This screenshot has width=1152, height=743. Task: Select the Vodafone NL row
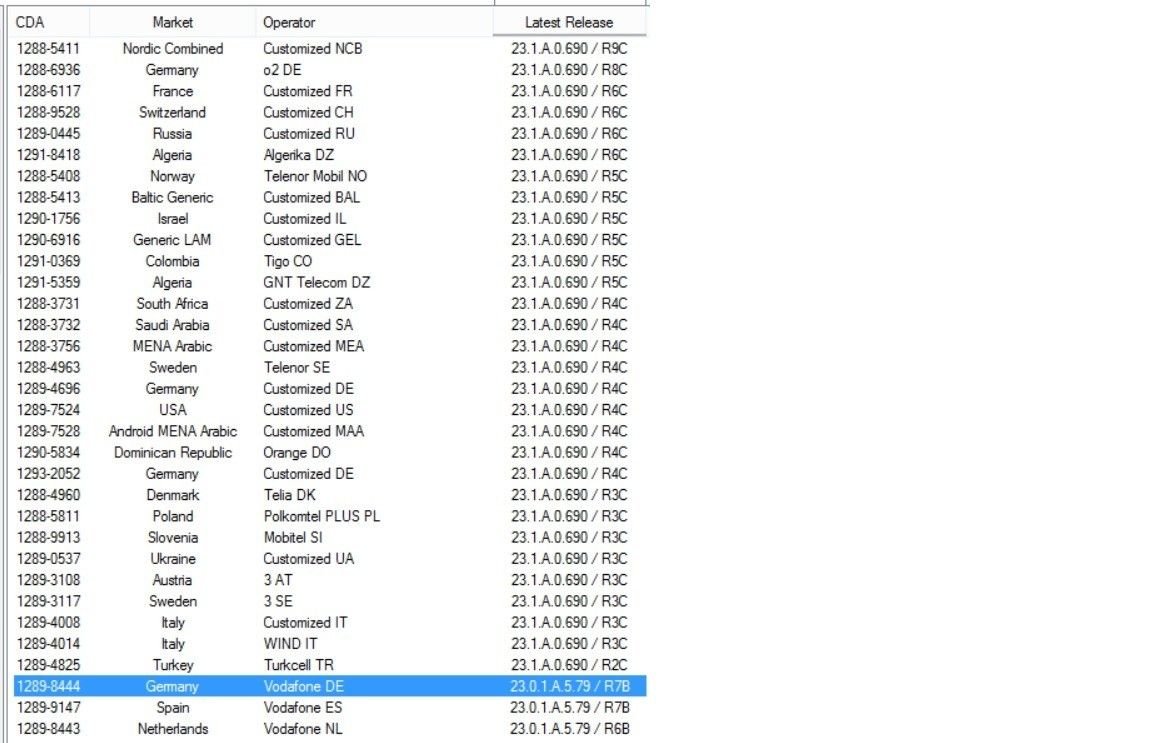330,729
